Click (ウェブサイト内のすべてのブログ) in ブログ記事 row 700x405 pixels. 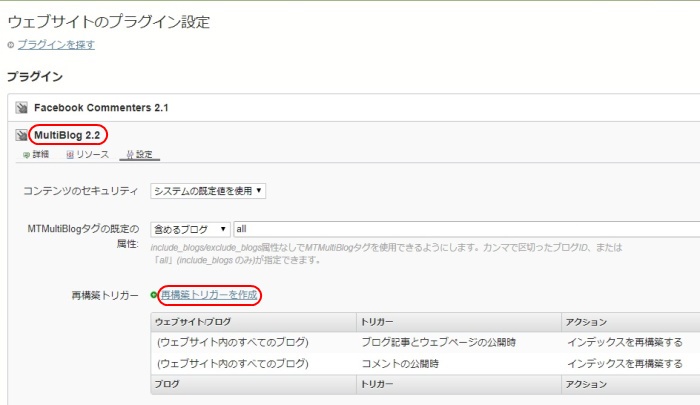[x=233, y=342]
